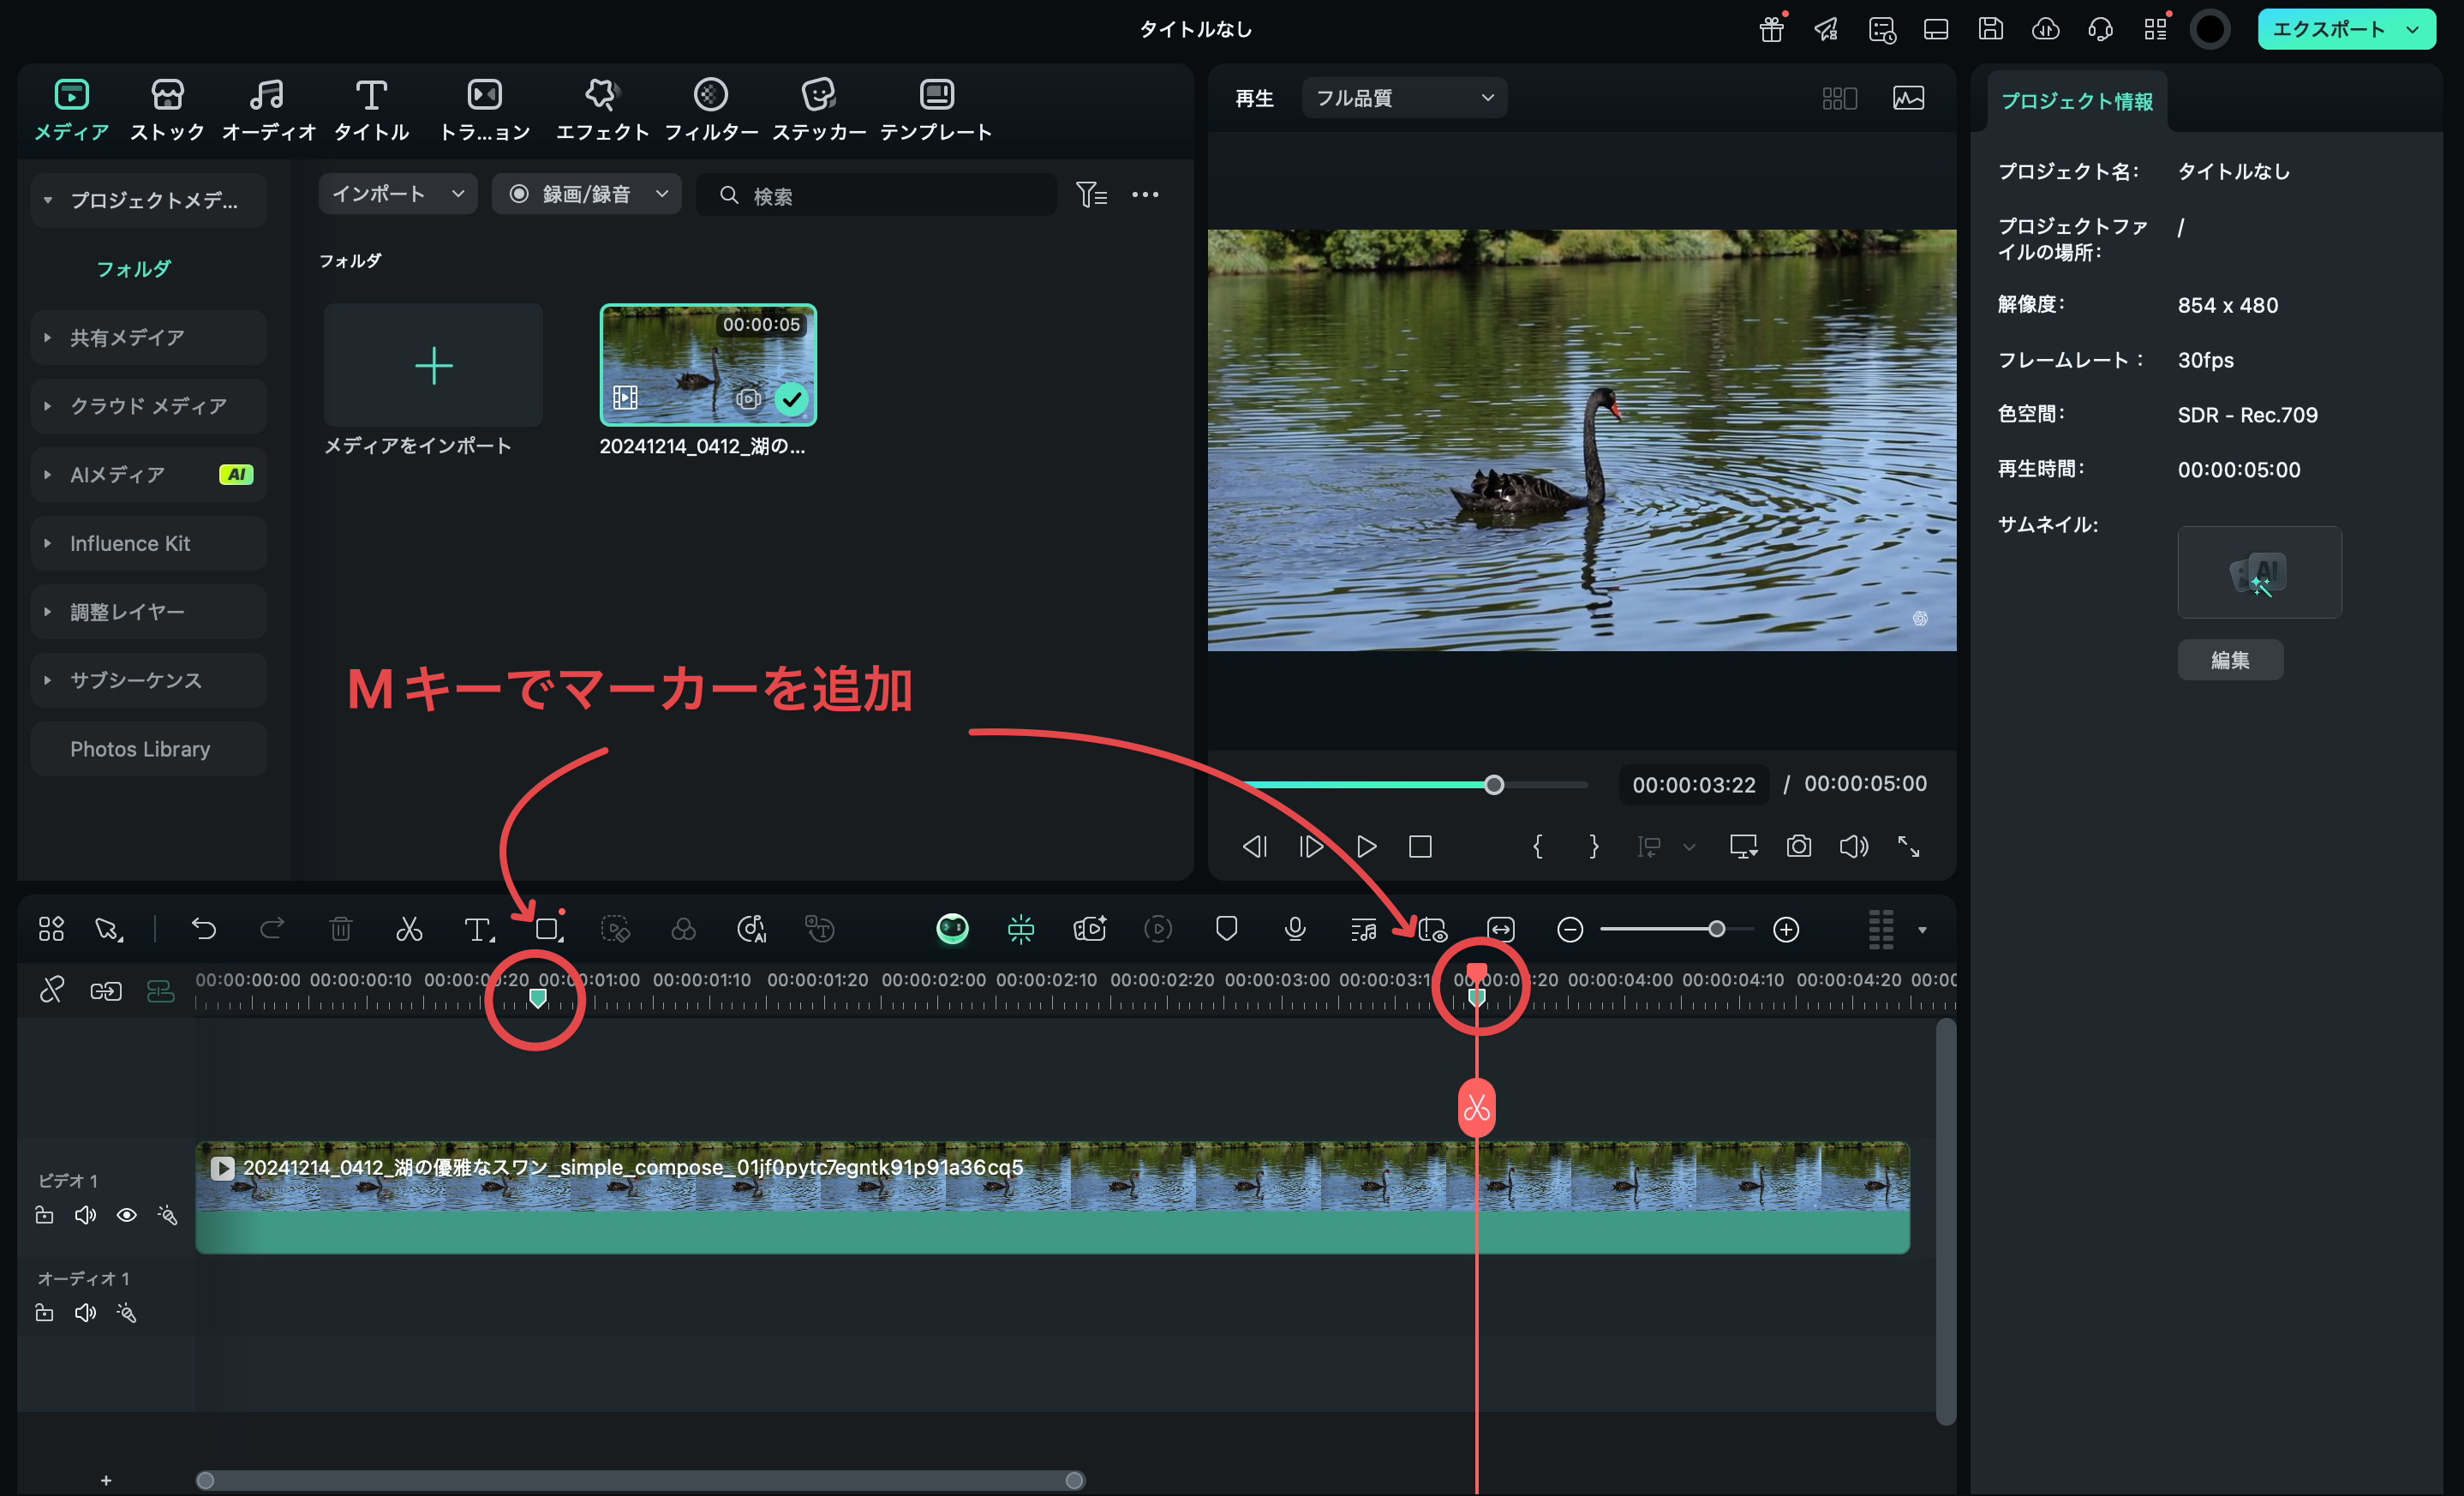The image size is (2464, 1496).
Task: Click the split scissors icon in timeline toolbar
Action: click(409, 929)
